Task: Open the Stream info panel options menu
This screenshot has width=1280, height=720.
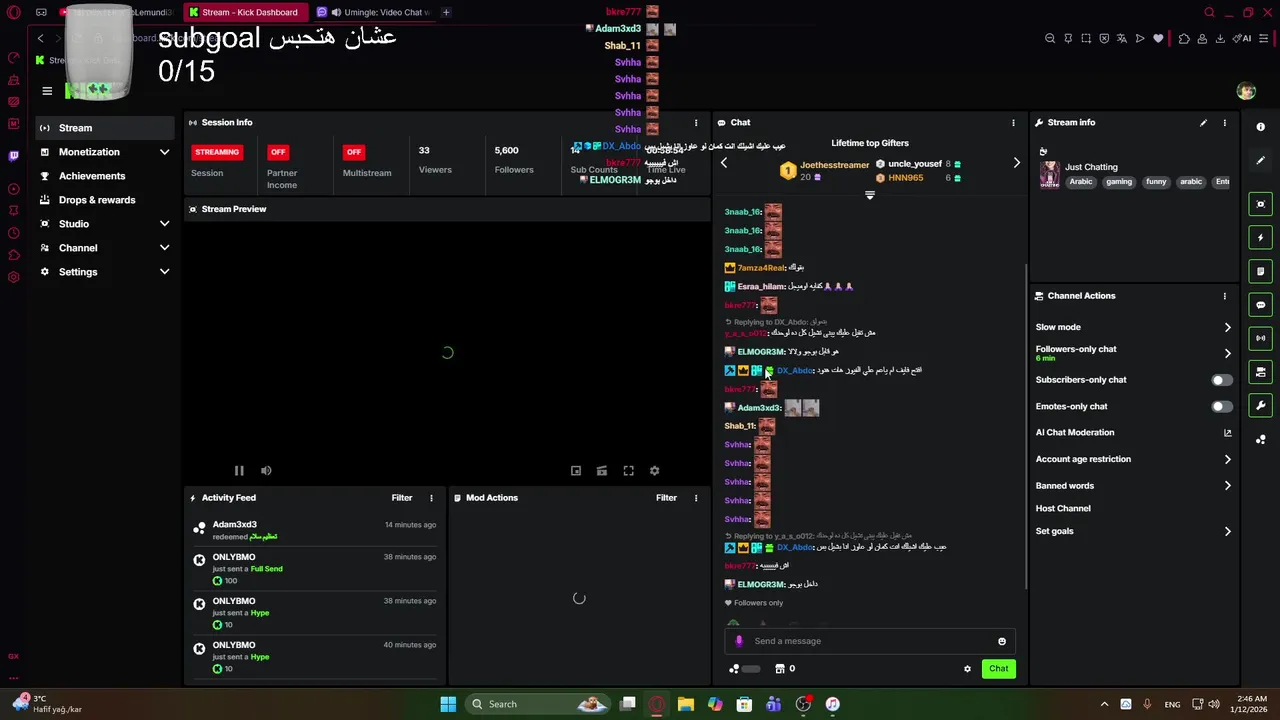Action: coord(1224,123)
